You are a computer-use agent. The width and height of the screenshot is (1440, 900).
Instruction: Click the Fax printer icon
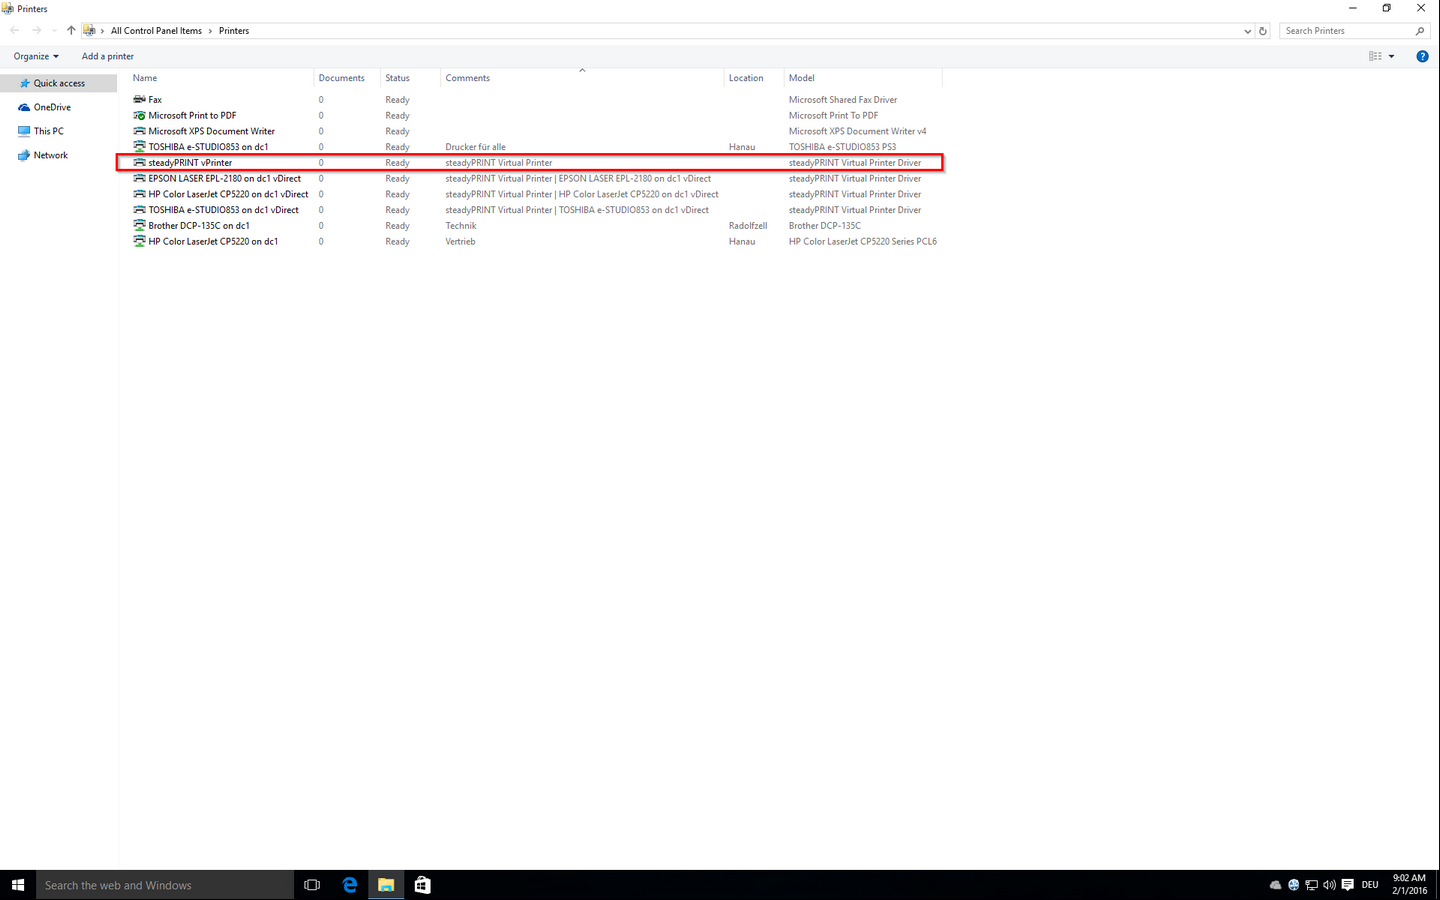pyautogui.click(x=139, y=99)
